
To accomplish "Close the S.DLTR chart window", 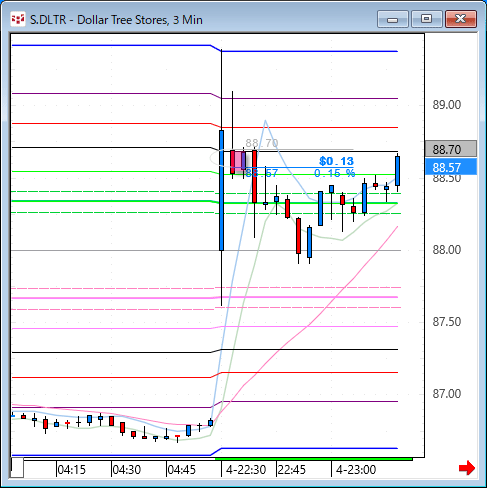I will [x=461, y=19].
